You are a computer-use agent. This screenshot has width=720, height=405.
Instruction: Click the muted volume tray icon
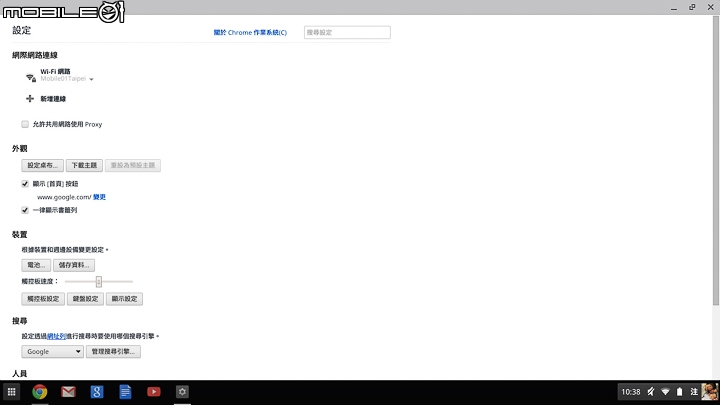click(x=651, y=392)
